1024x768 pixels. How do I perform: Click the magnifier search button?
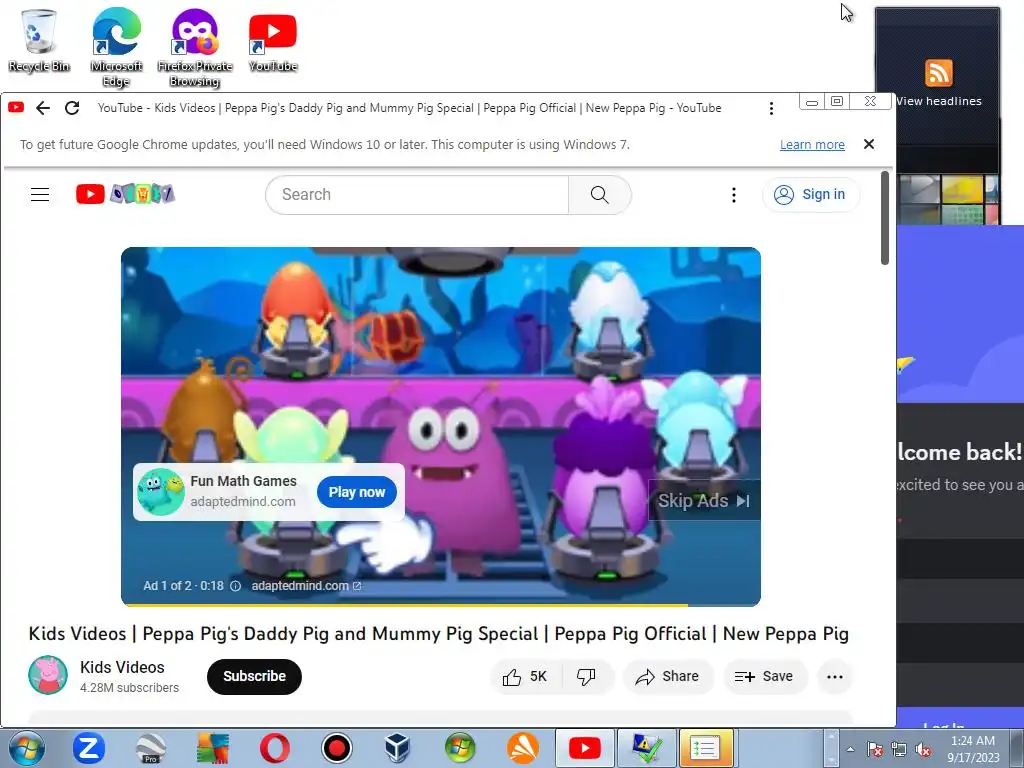pos(600,195)
